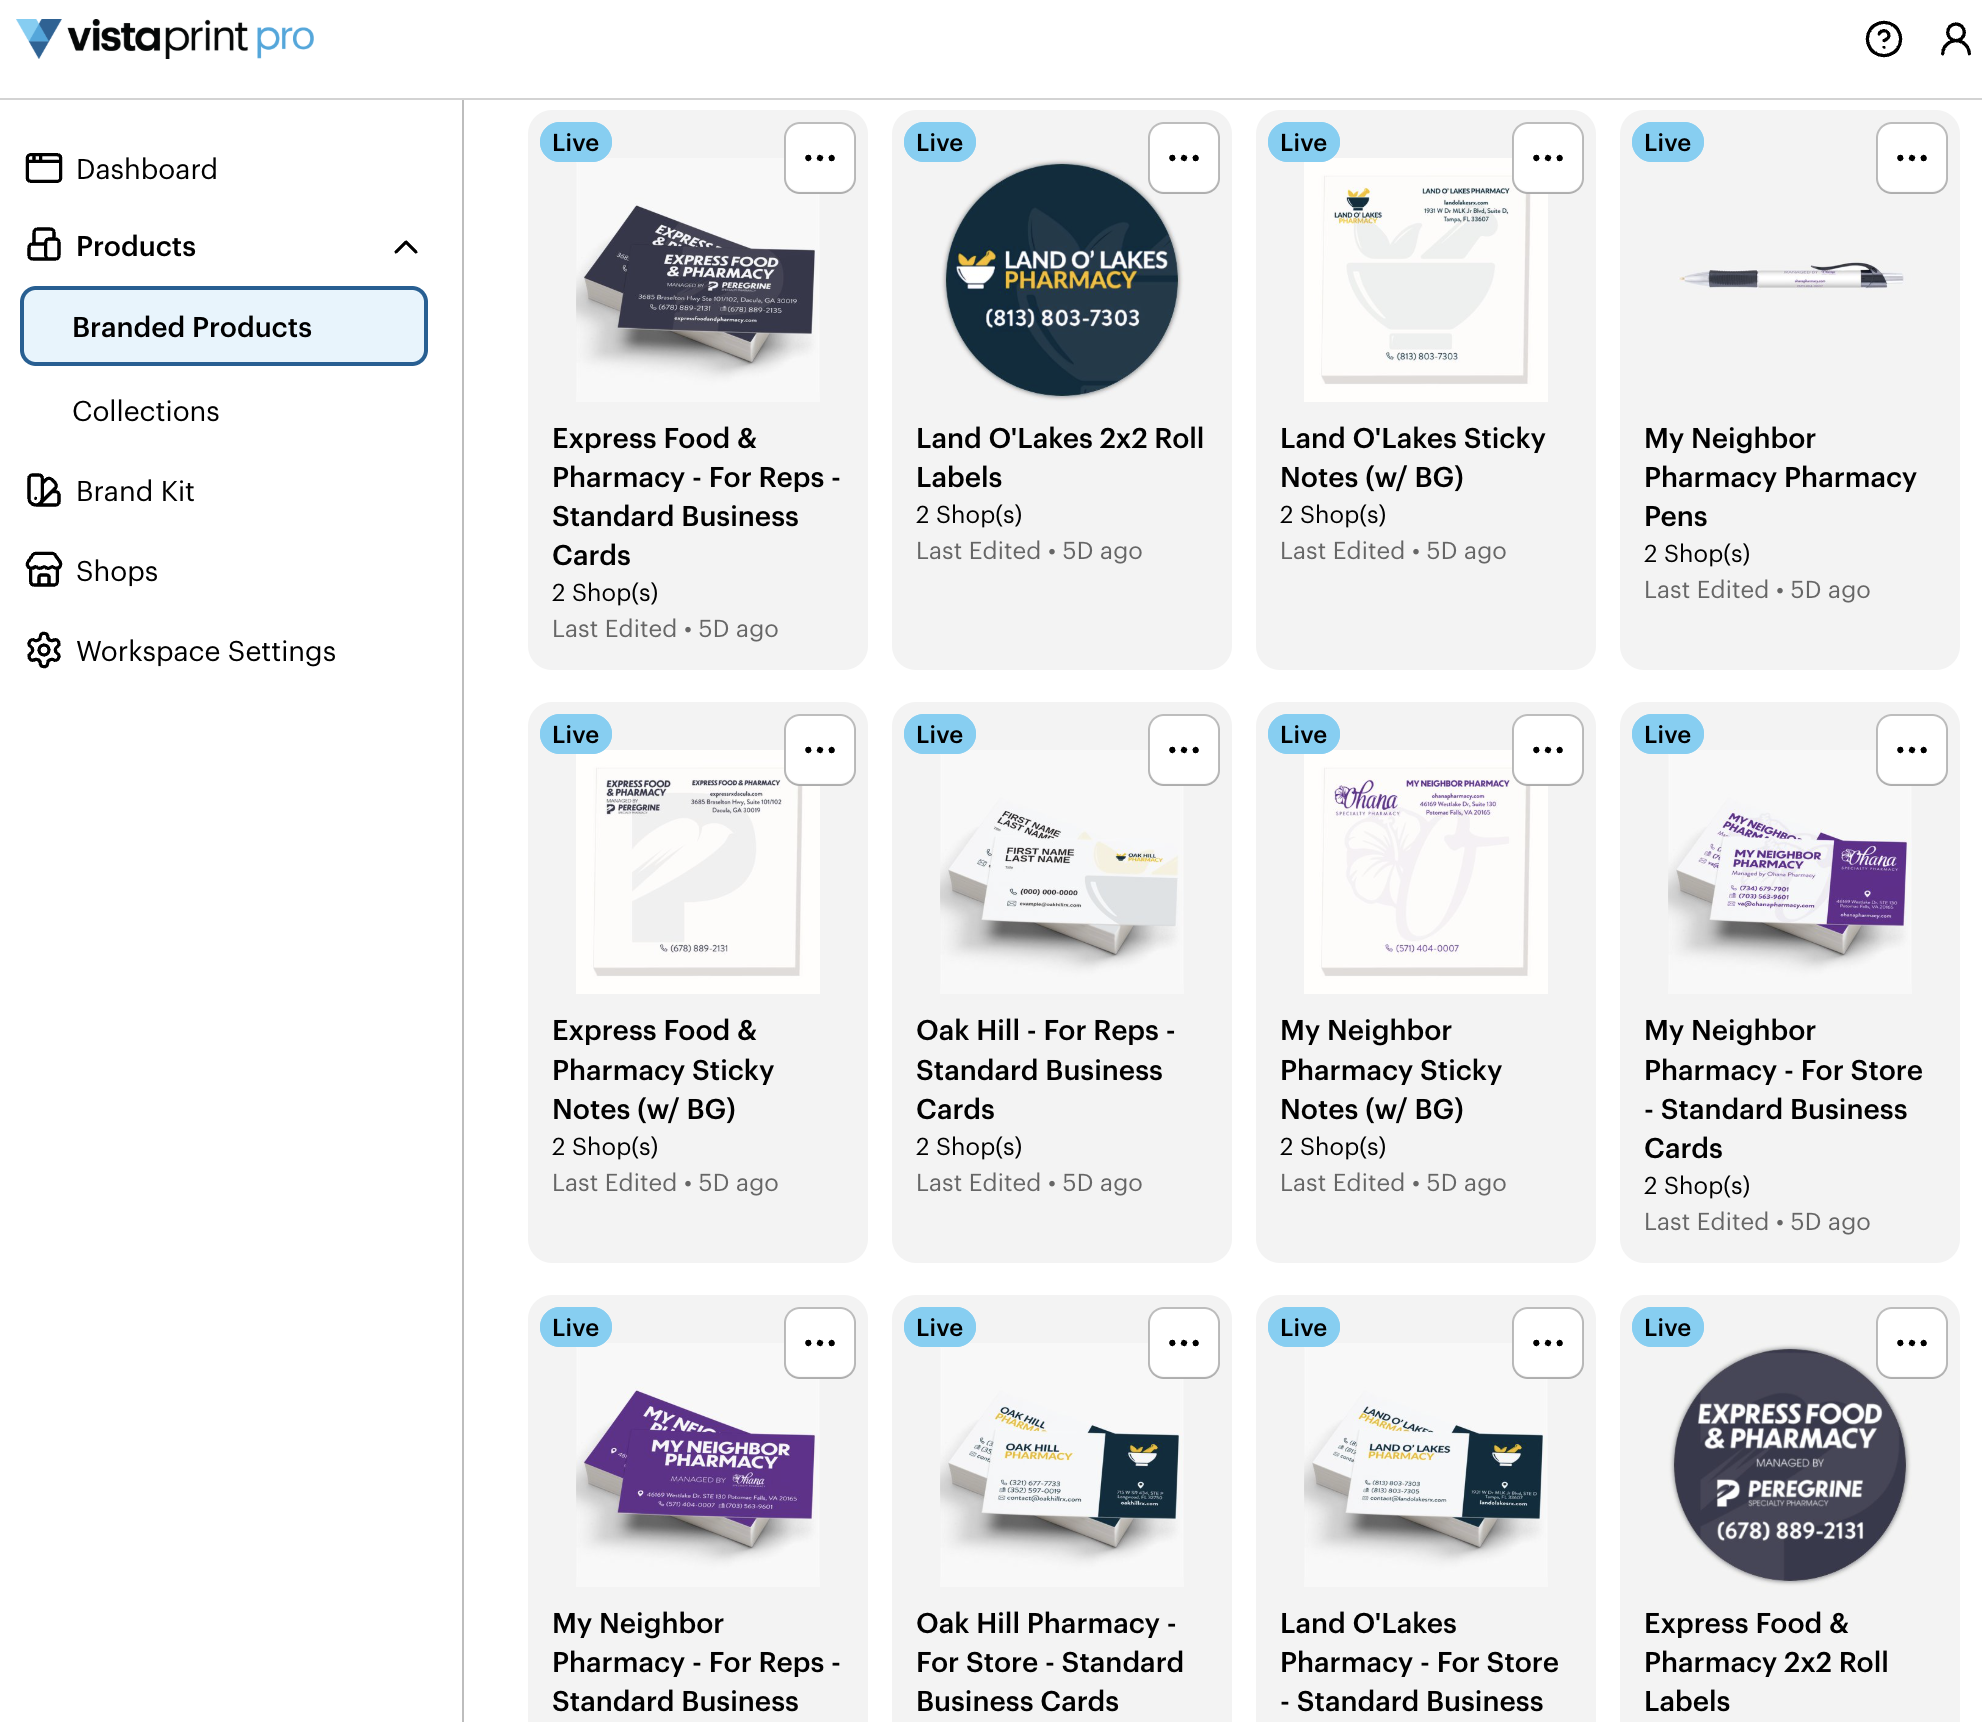Collapse the Products menu chevron

point(406,247)
